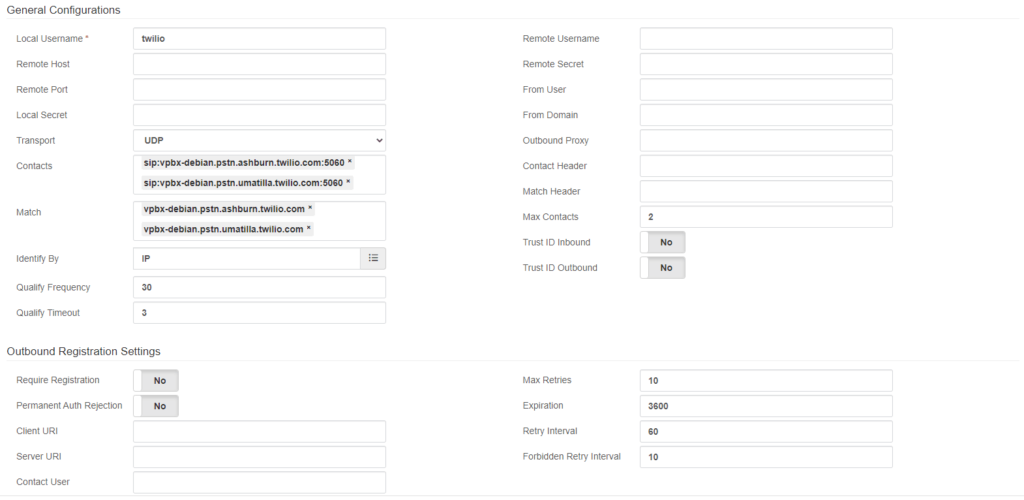Toggle Trust ID Inbound switch
The width and height of the screenshot is (1024, 500).
click(663, 242)
